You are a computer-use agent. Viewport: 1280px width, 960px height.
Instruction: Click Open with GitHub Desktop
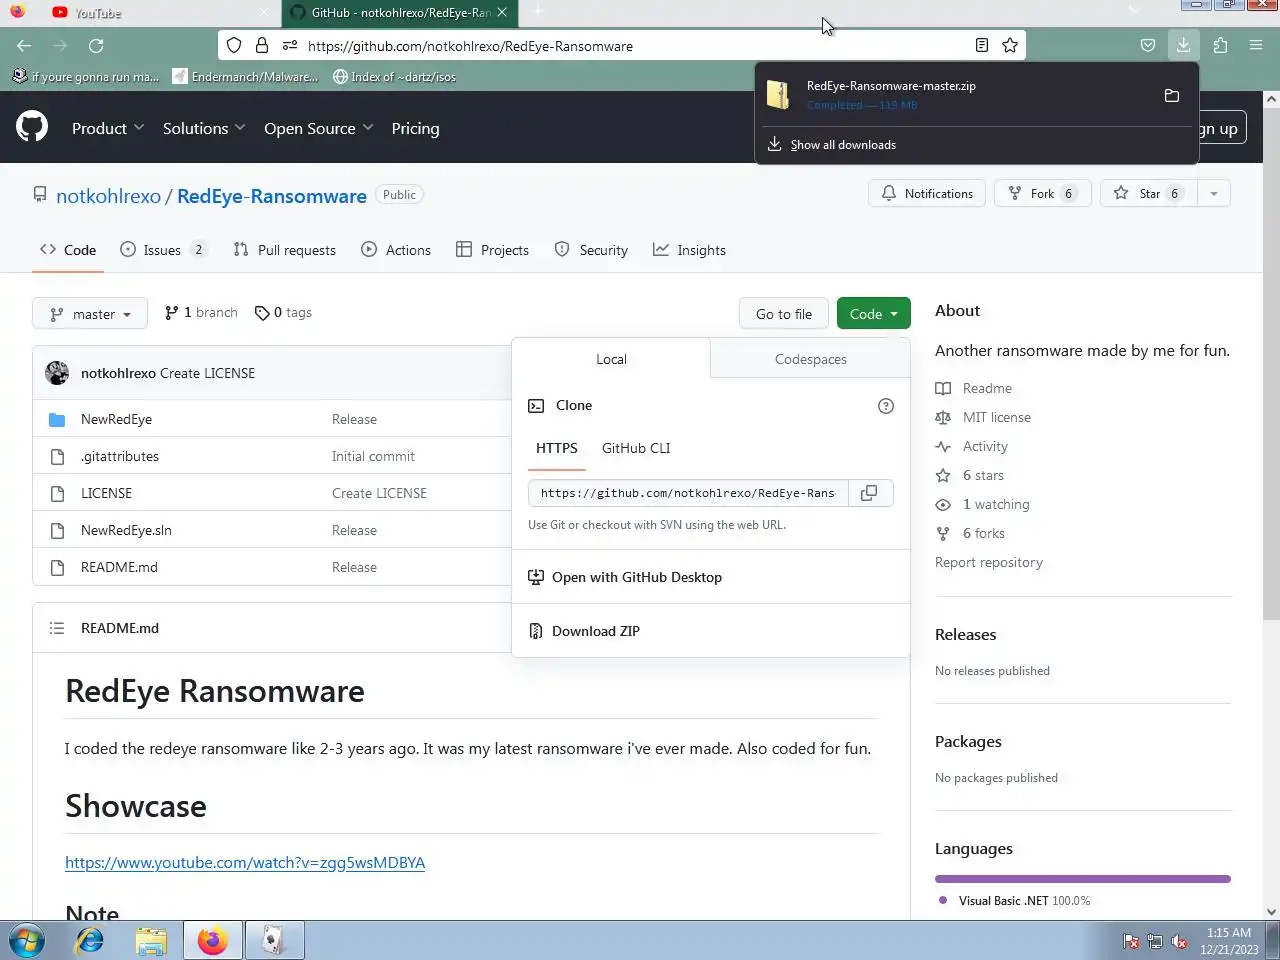coord(637,577)
